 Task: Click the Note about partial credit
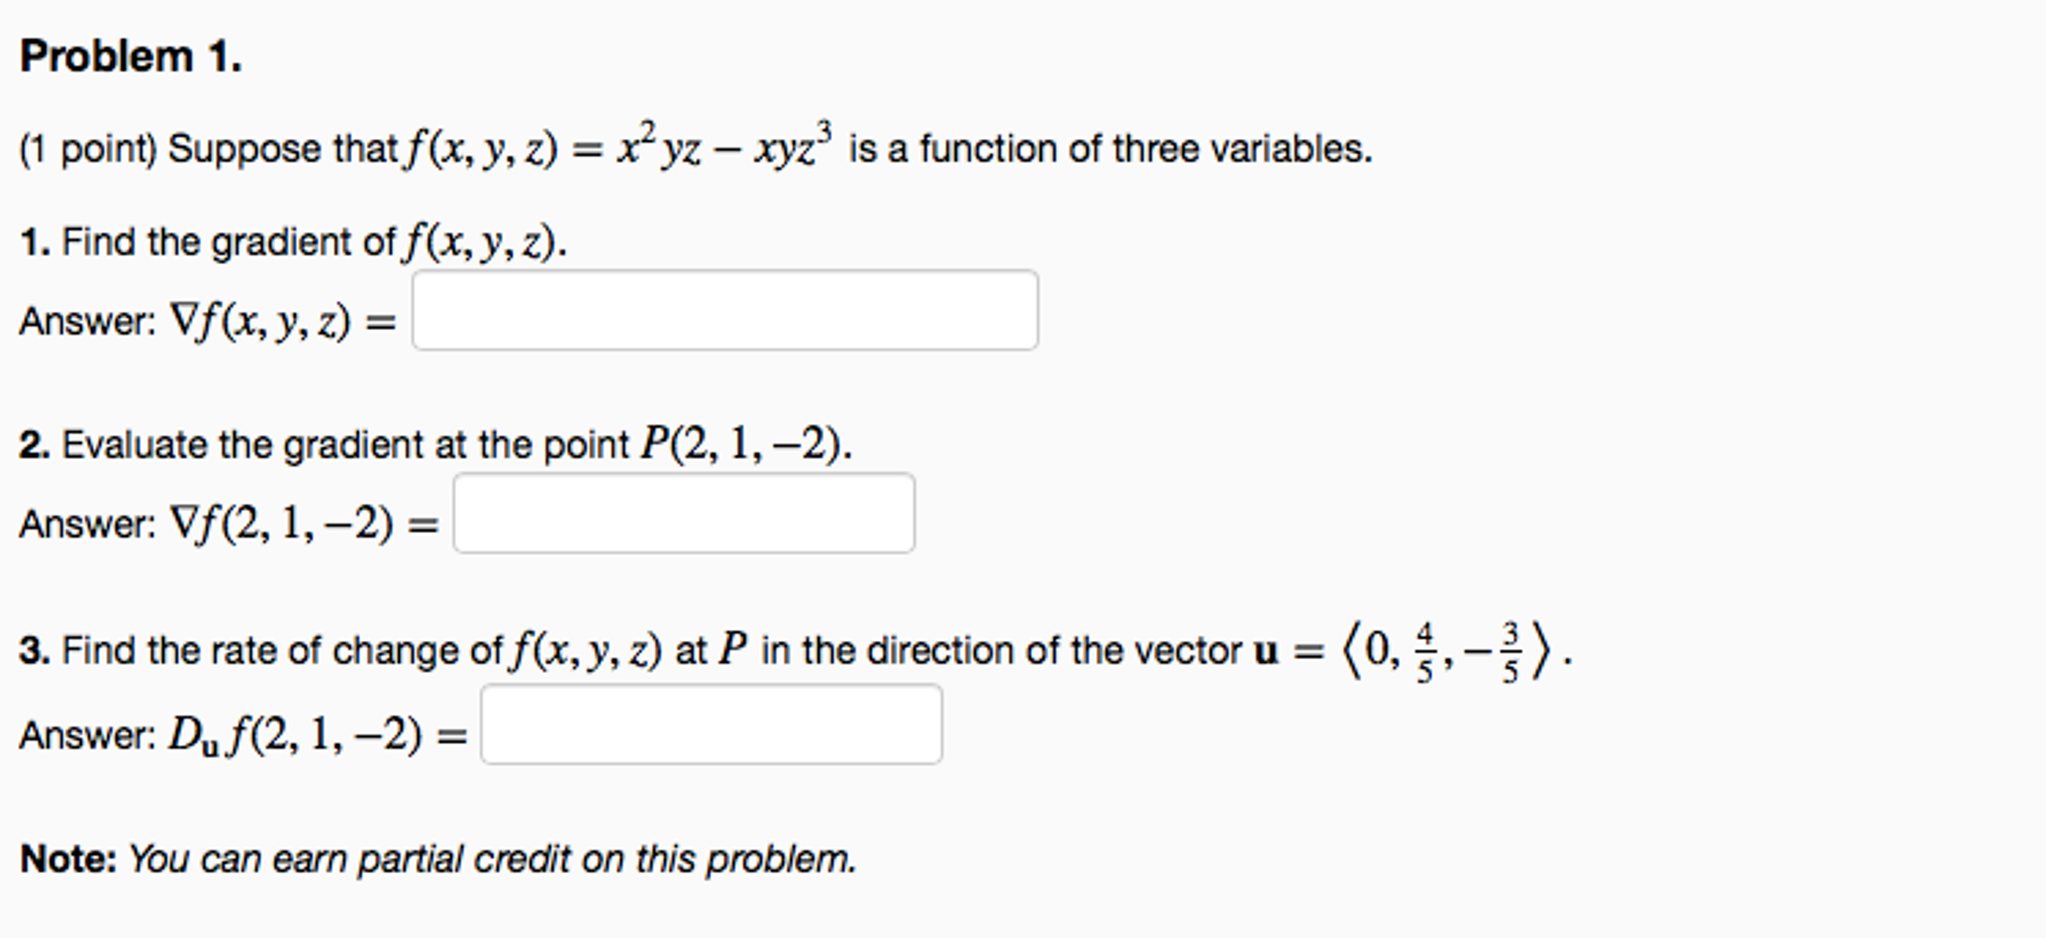coord(440,855)
